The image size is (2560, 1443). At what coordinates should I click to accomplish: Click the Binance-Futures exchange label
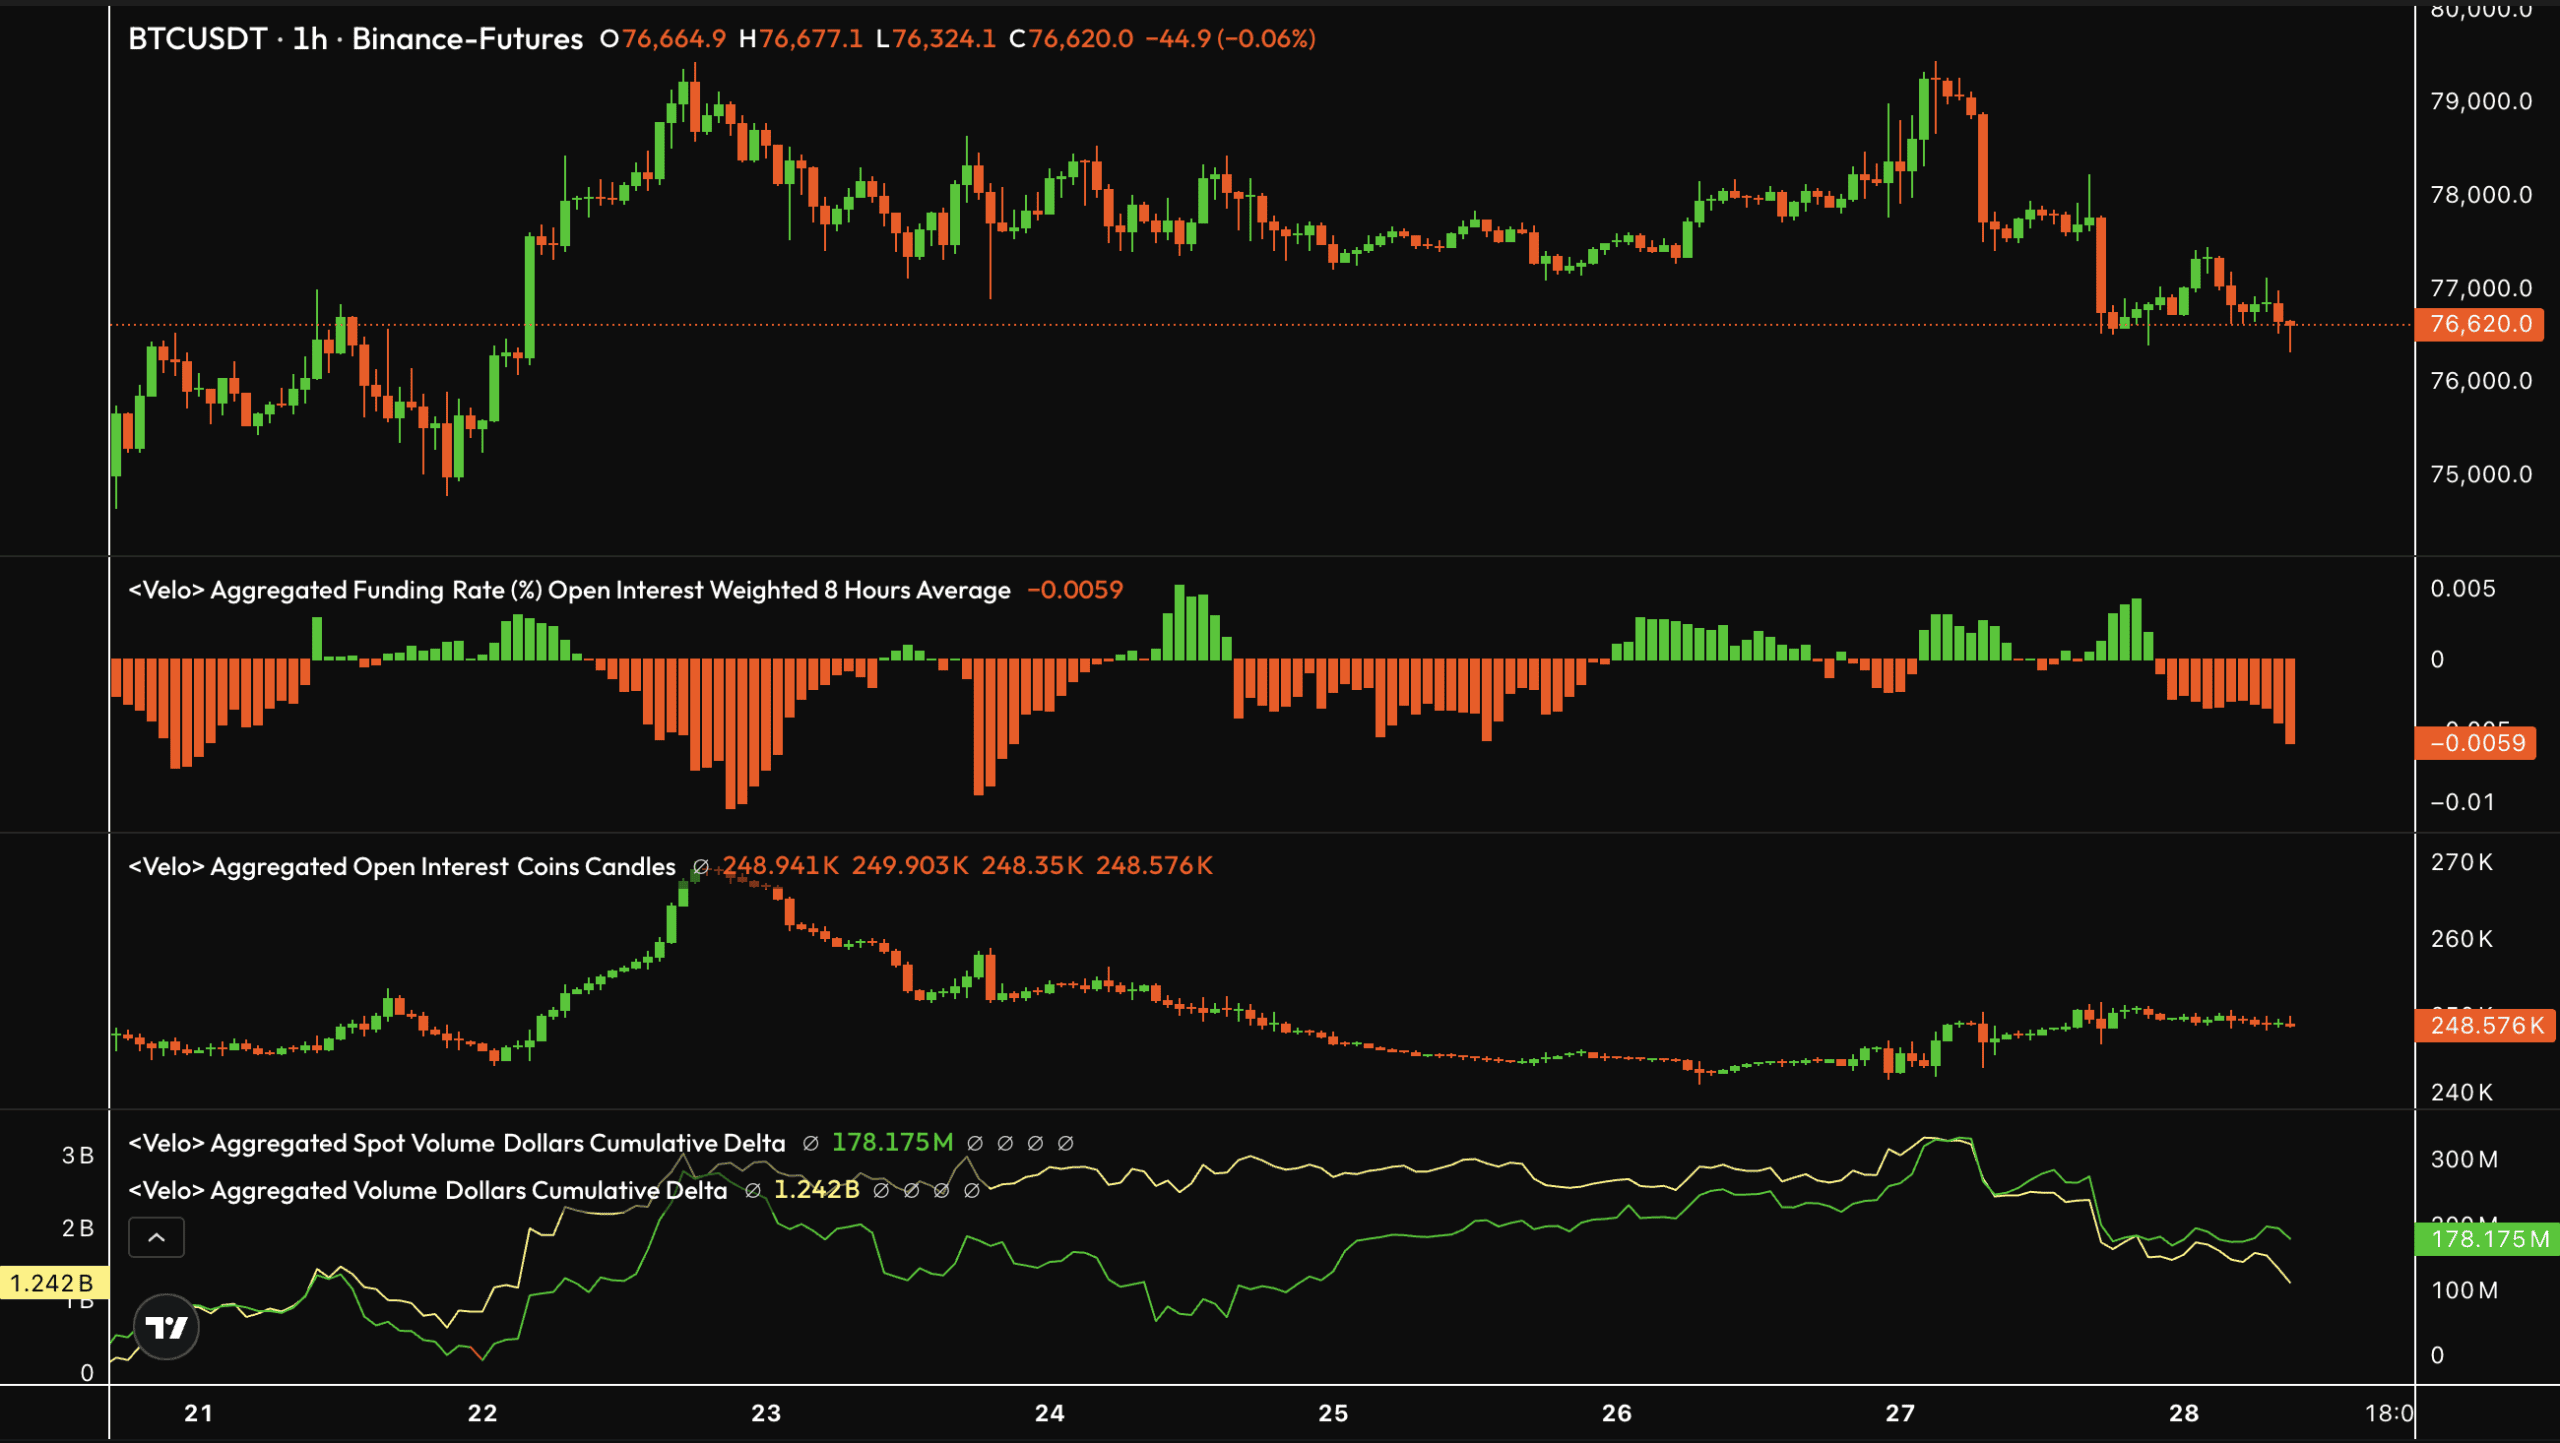467,39
